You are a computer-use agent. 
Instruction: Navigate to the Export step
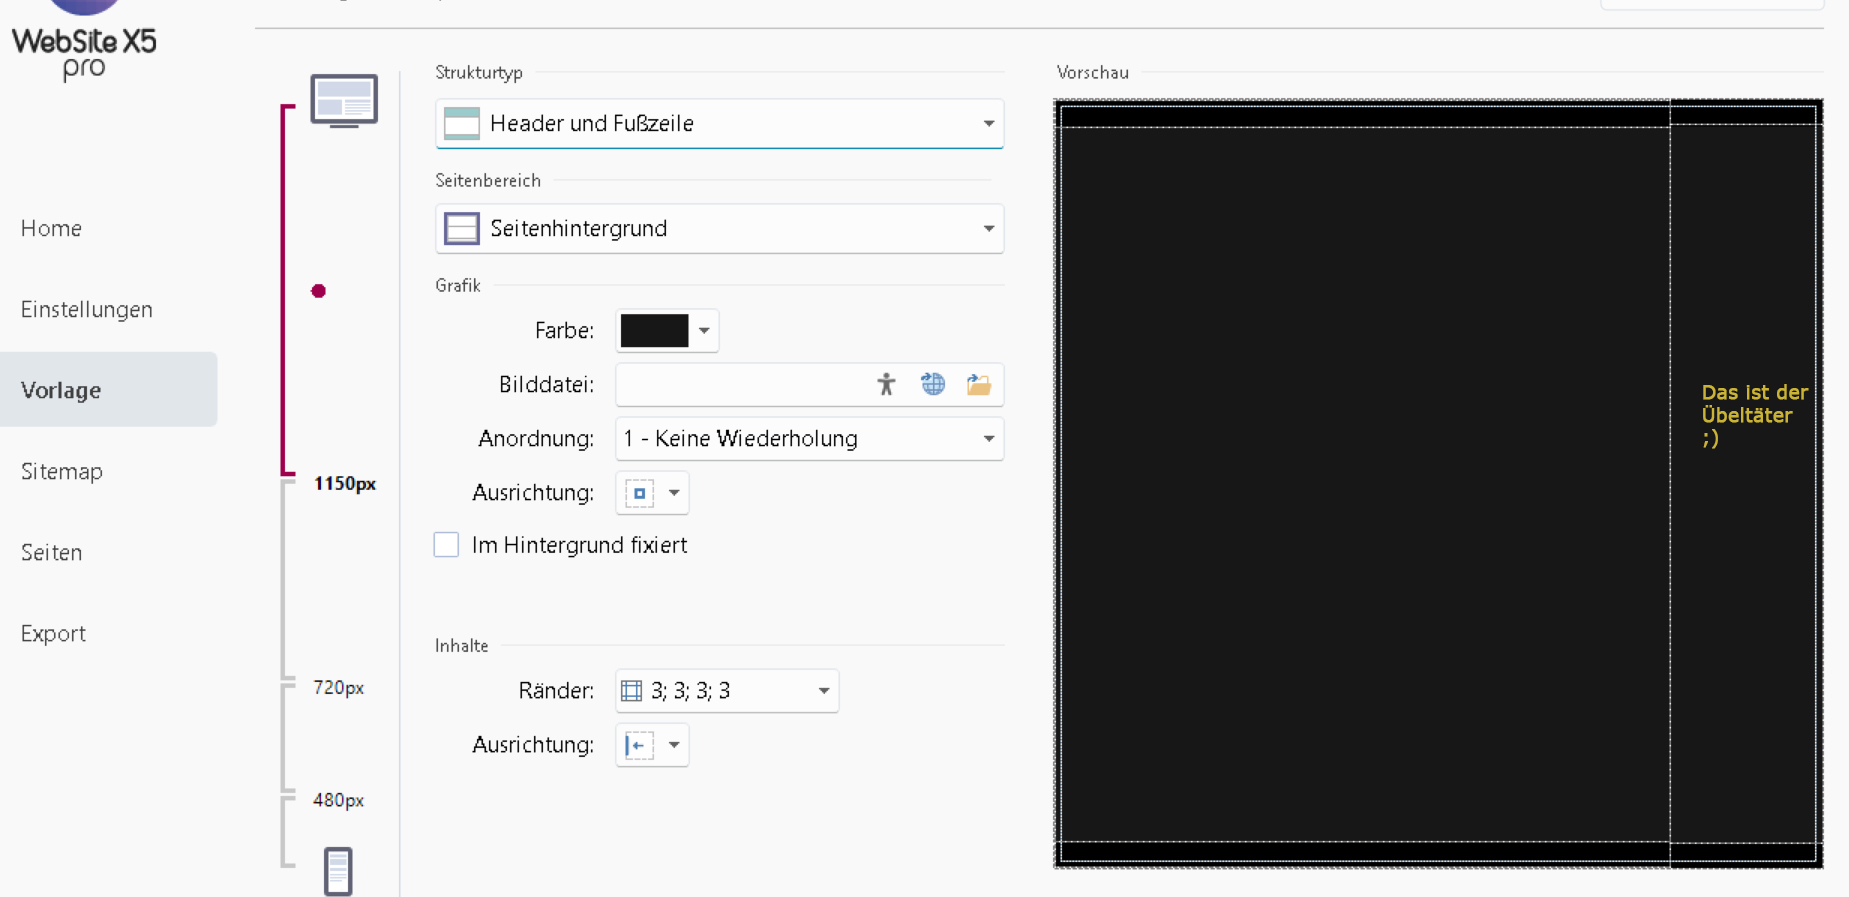point(53,633)
